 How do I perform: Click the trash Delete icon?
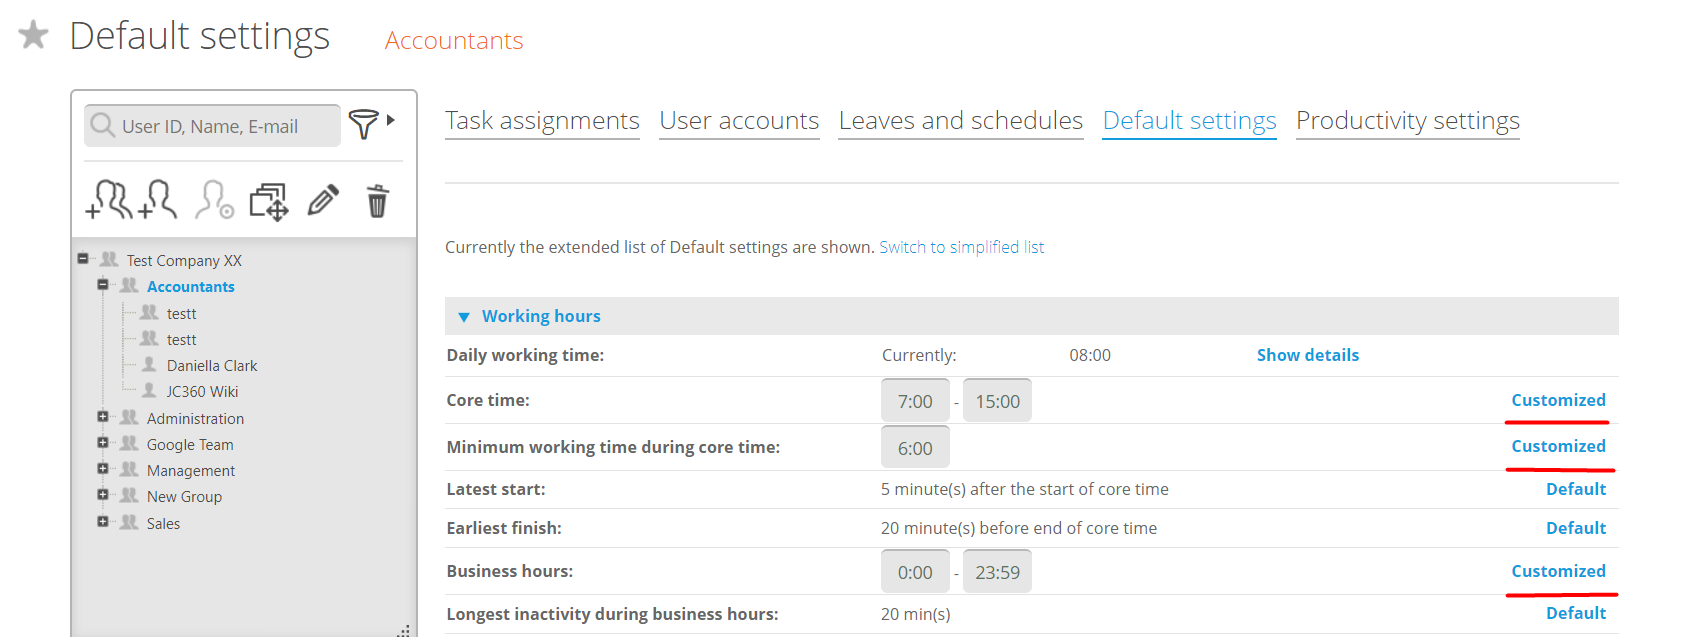click(x=377, y=201)
